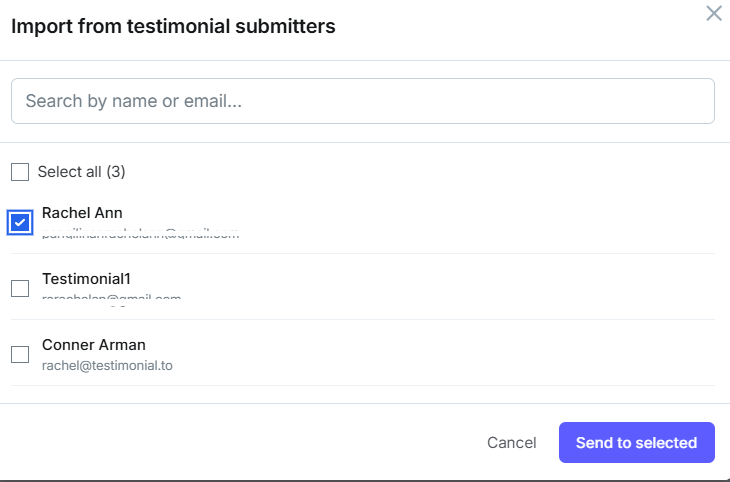
Task: Click the white checkmark icon beside Rachel Ann
Action: [x=20, y=223]
